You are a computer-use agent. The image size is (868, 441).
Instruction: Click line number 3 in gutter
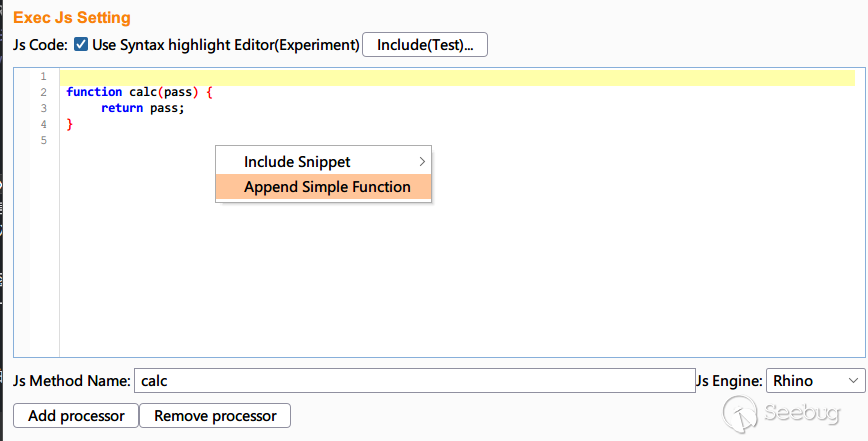pos(43,108)
